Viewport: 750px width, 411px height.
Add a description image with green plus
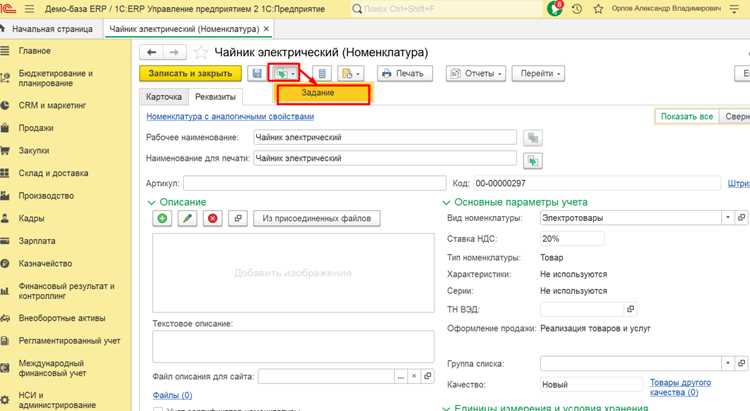tap(162, 218)
